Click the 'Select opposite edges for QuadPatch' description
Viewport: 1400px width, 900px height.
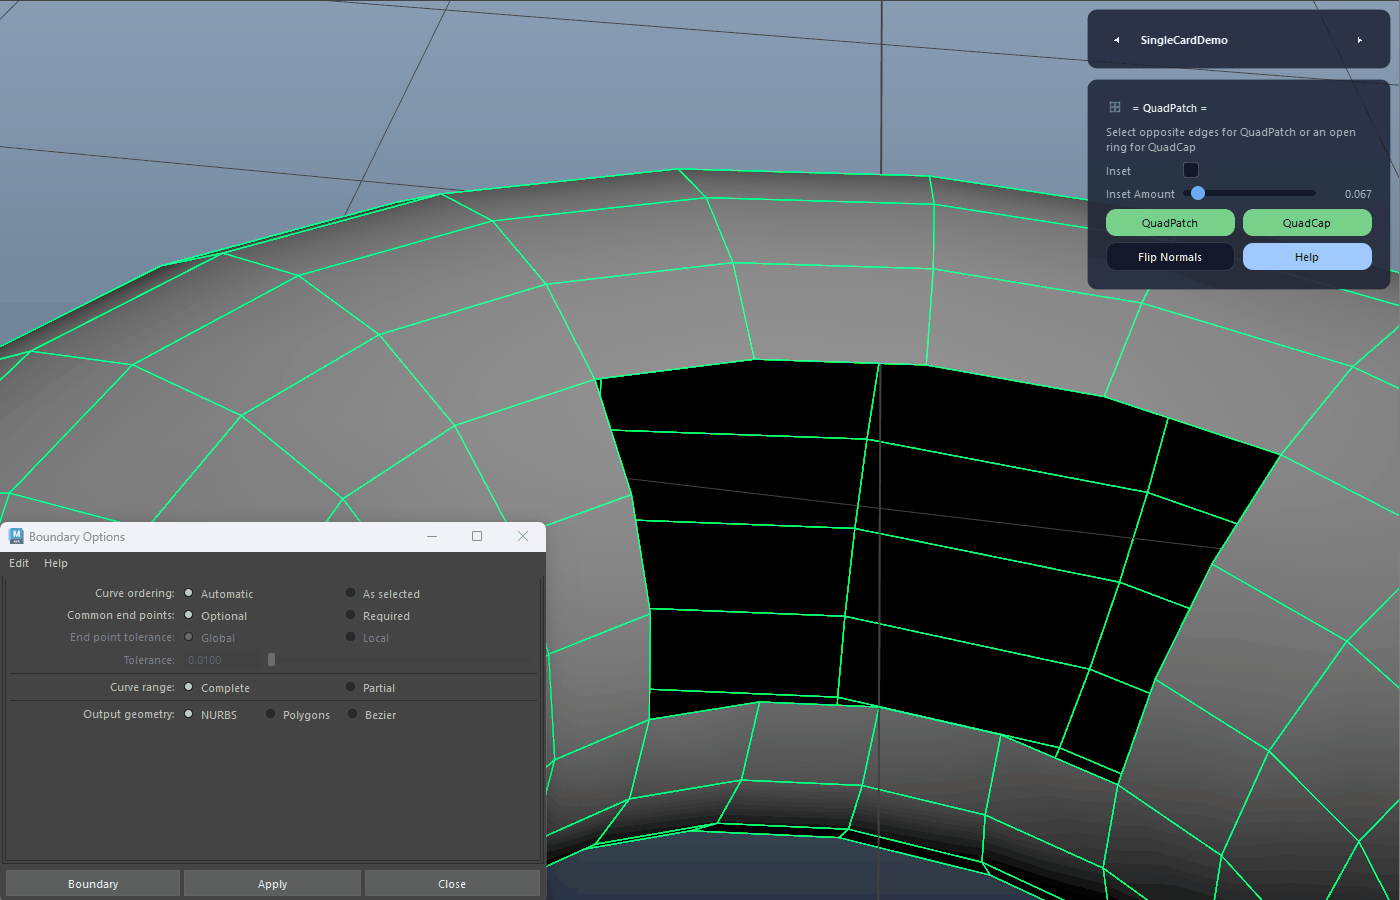pos(1231,139)
